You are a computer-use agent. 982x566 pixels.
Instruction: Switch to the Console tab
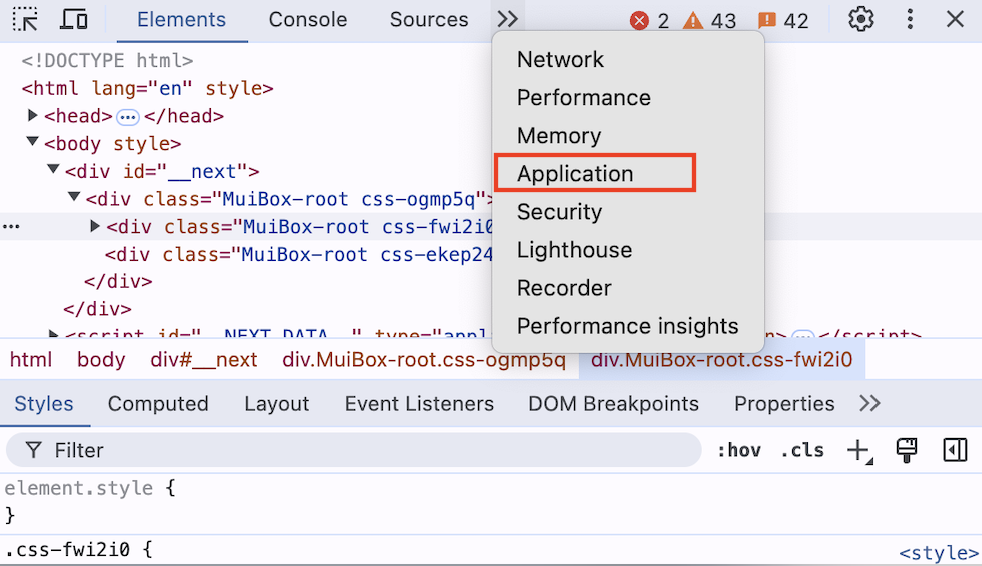point(308,19)
